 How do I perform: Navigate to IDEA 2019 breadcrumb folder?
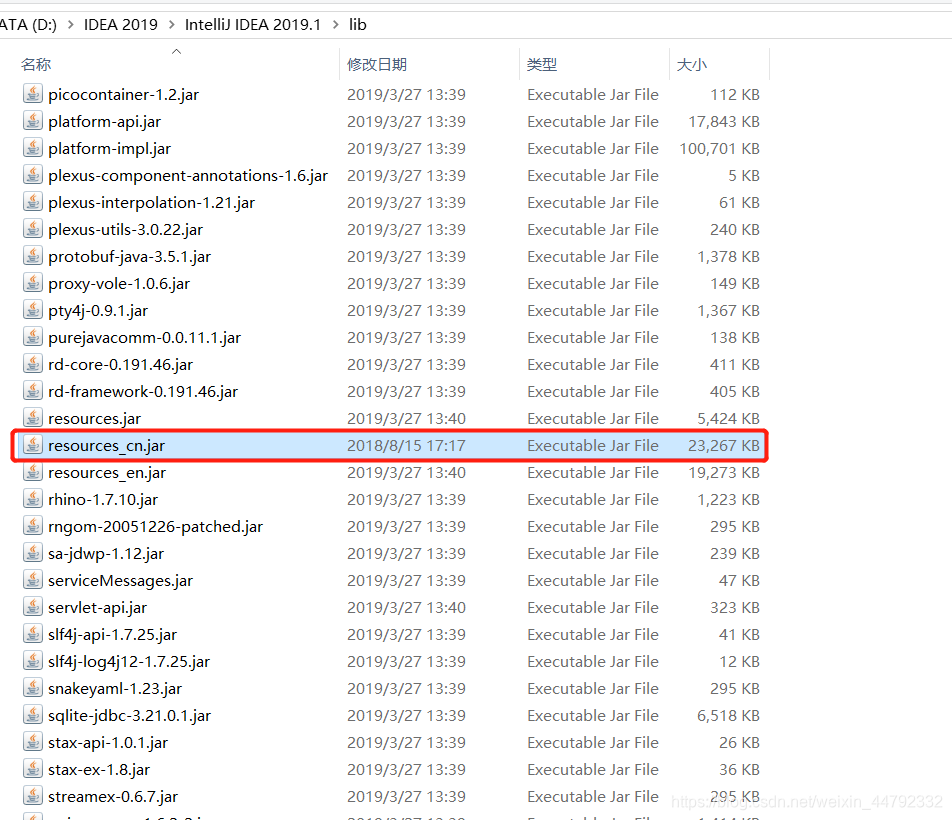(121, 24)
